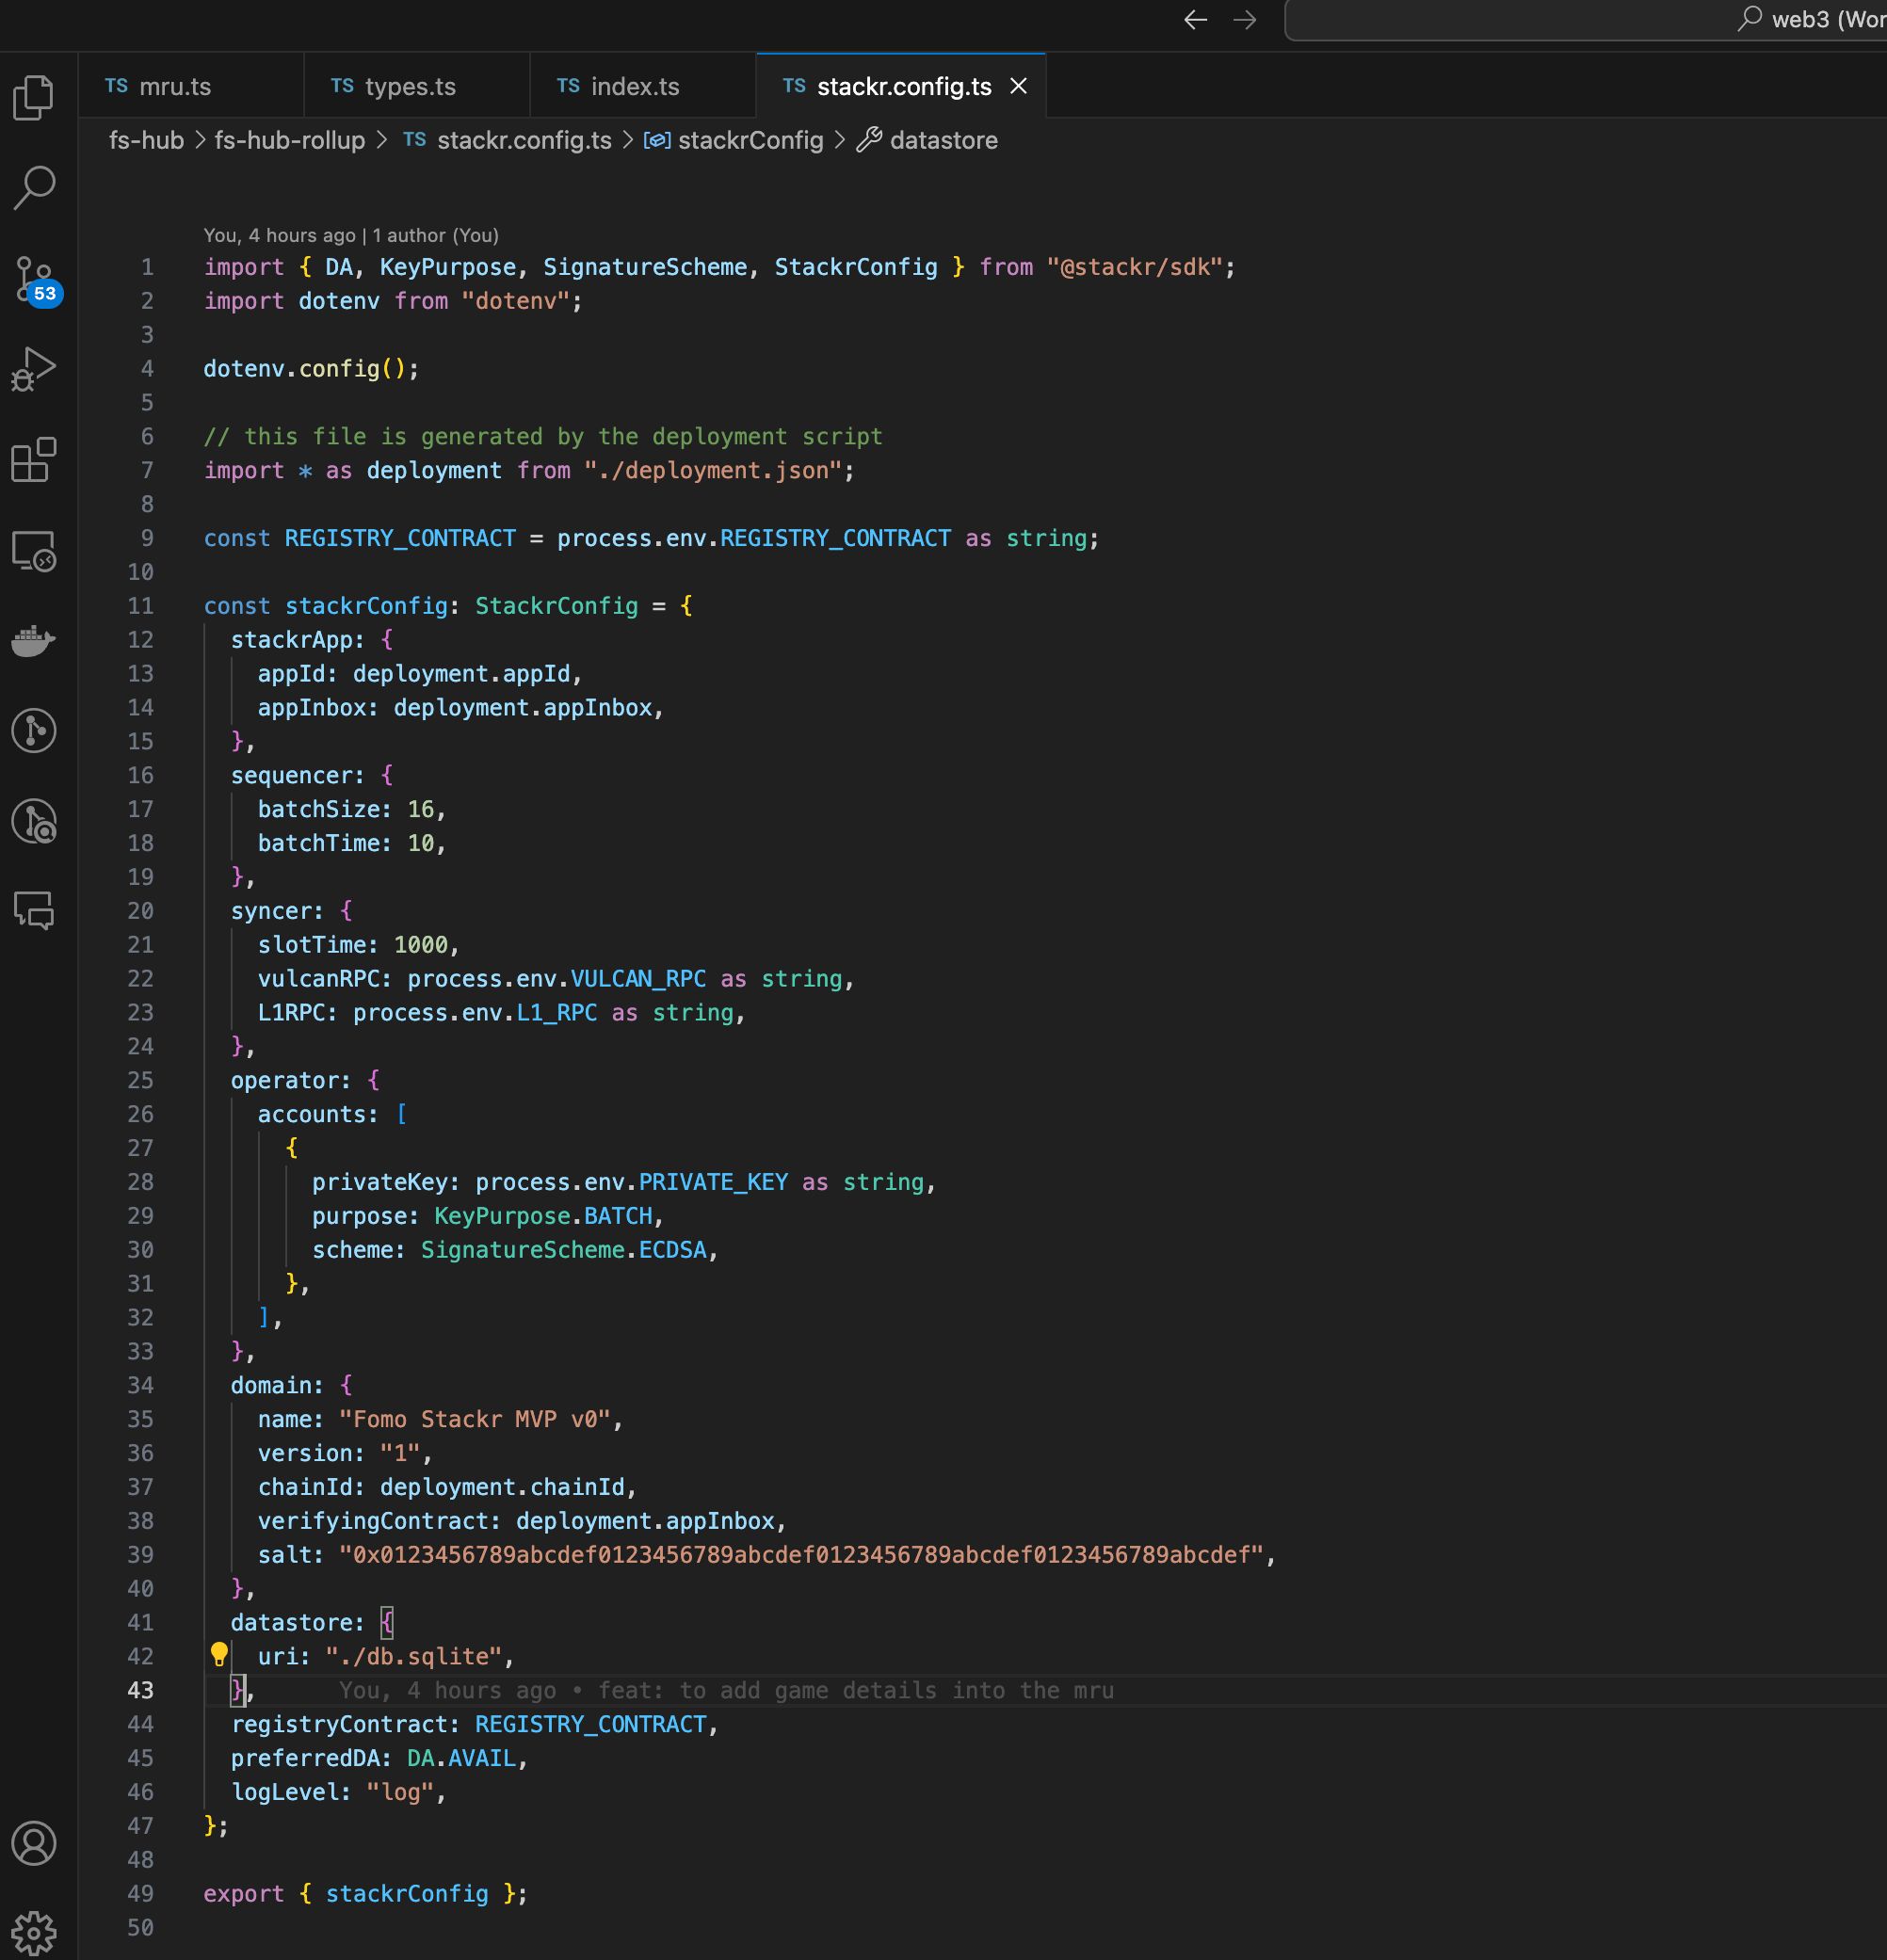Click the salt hex string value
Image resolution: width=1887 pixels, height=1960 pixels.
[x=801, y=1556]
